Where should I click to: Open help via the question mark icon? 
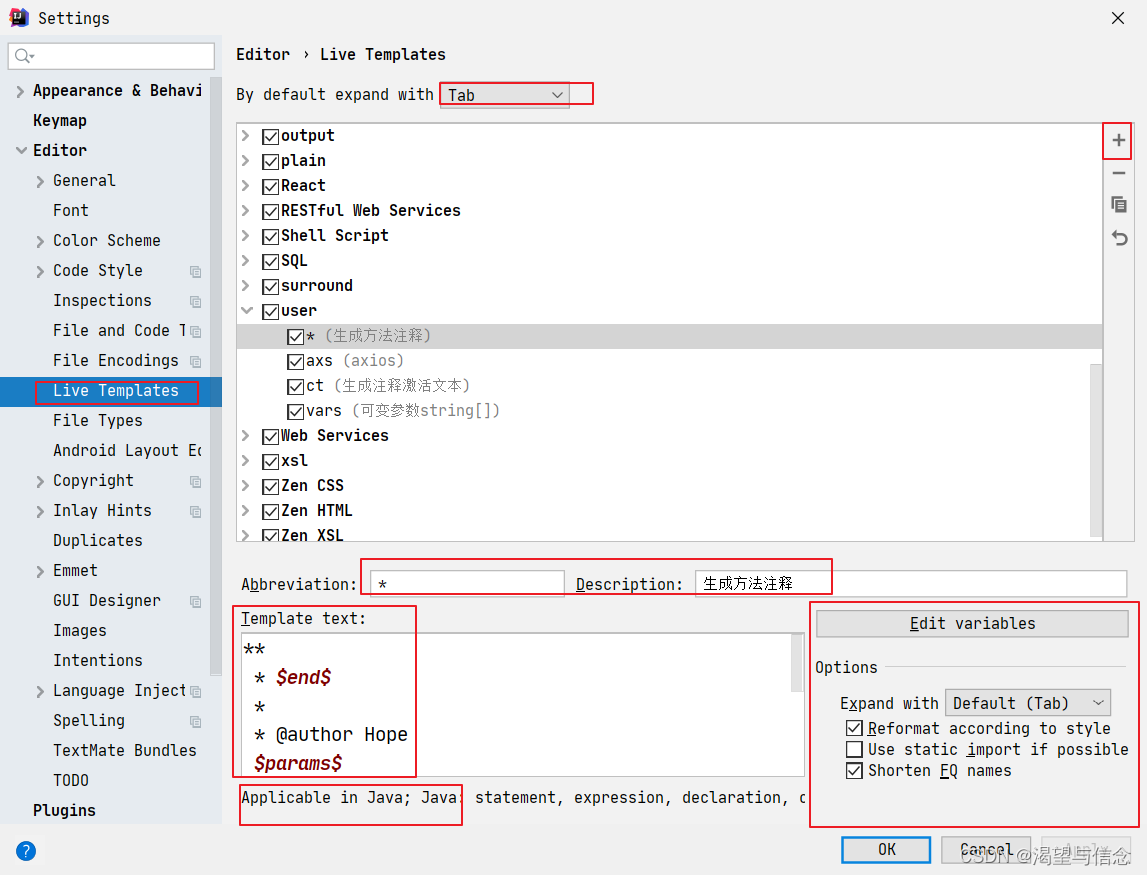(26, 851)
